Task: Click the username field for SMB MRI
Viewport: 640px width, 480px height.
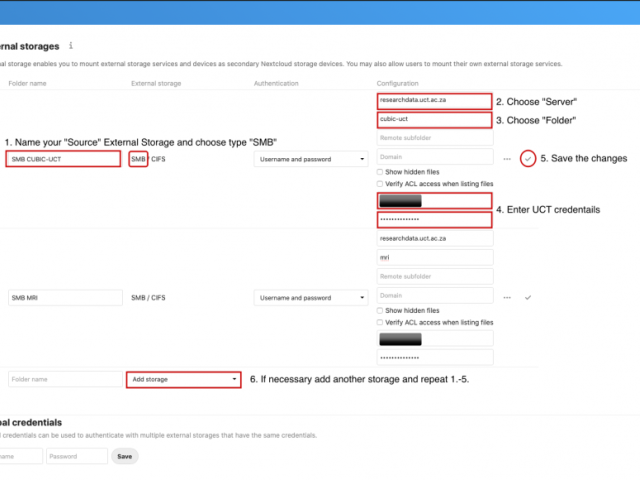Action: pos(435,339)
